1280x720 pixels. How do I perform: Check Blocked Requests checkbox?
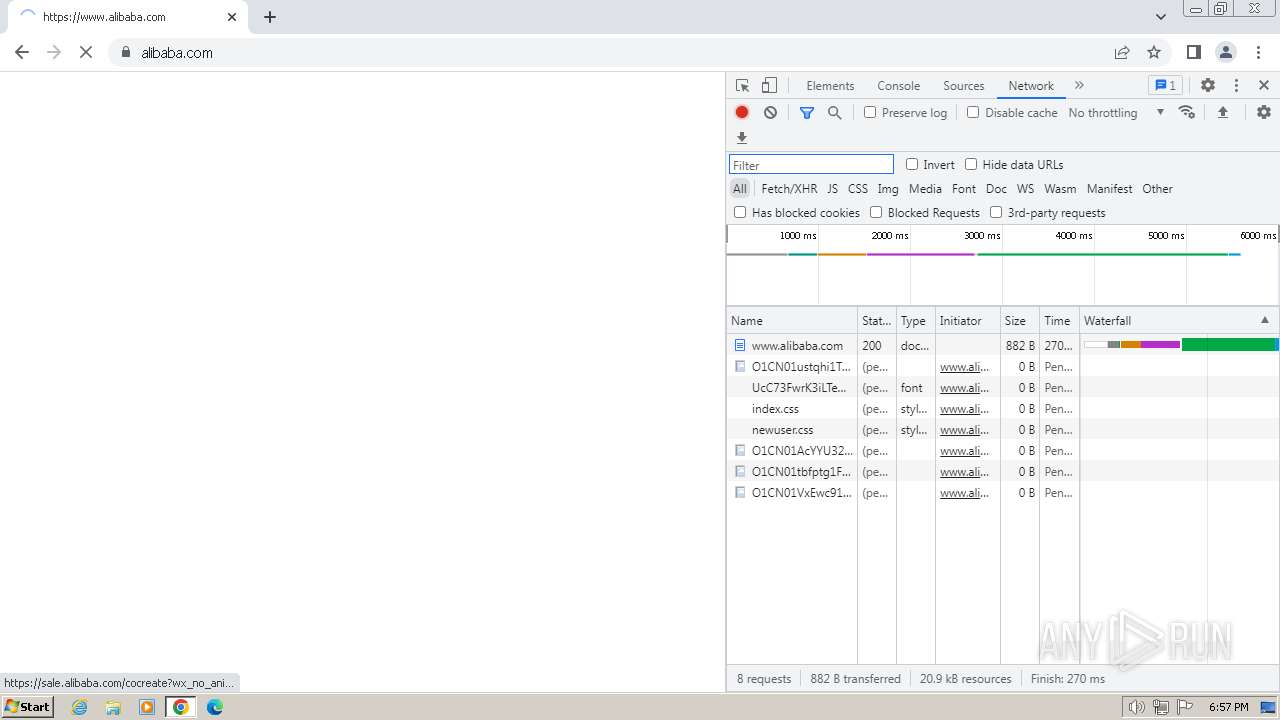coord(876,213)
